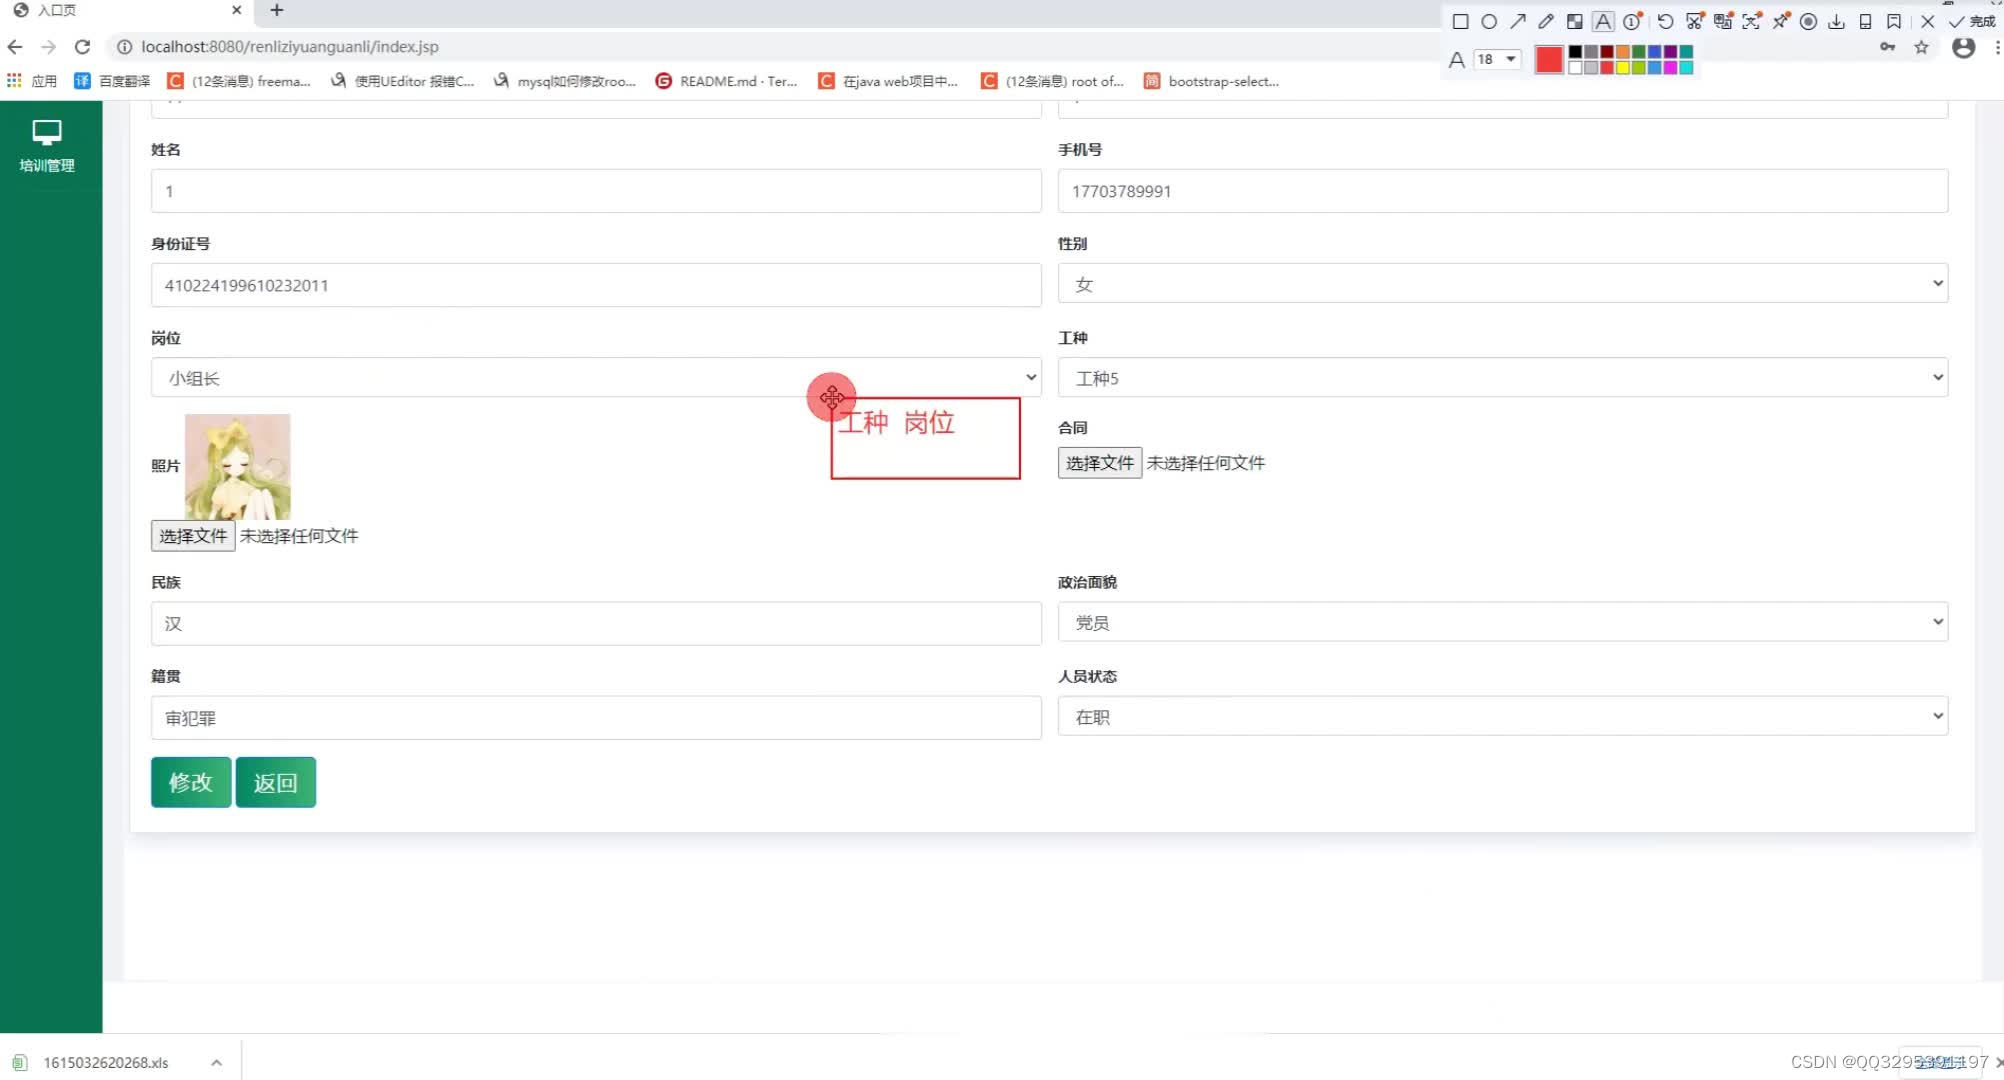The height and width of the screenshot is (1080, 2004).
Task: Select the numbered step marker tool
Action: pyautogui.click(x=1632, y=22)
